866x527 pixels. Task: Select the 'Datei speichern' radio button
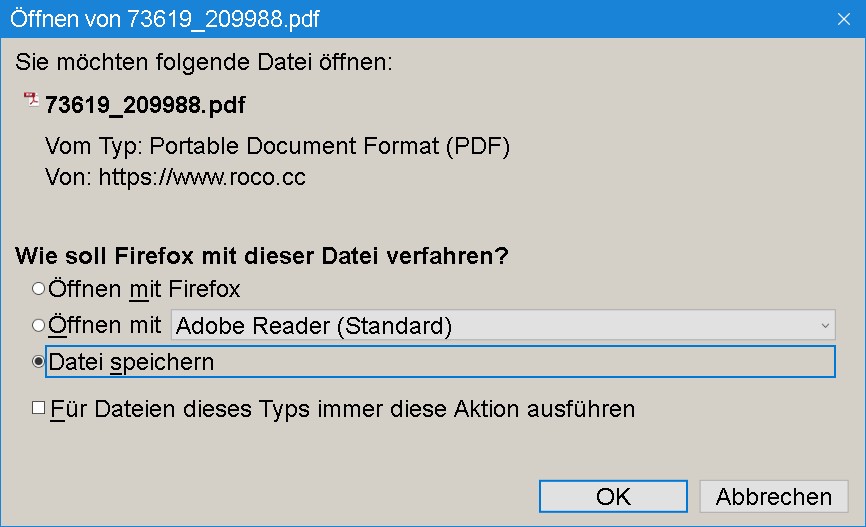pyautogui.click(x=38, y=362)
